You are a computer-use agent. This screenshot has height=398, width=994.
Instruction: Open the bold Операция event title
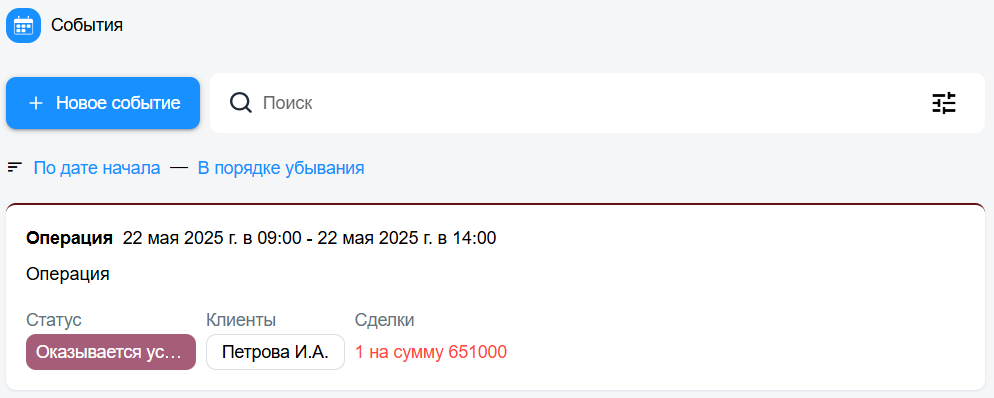69,238
